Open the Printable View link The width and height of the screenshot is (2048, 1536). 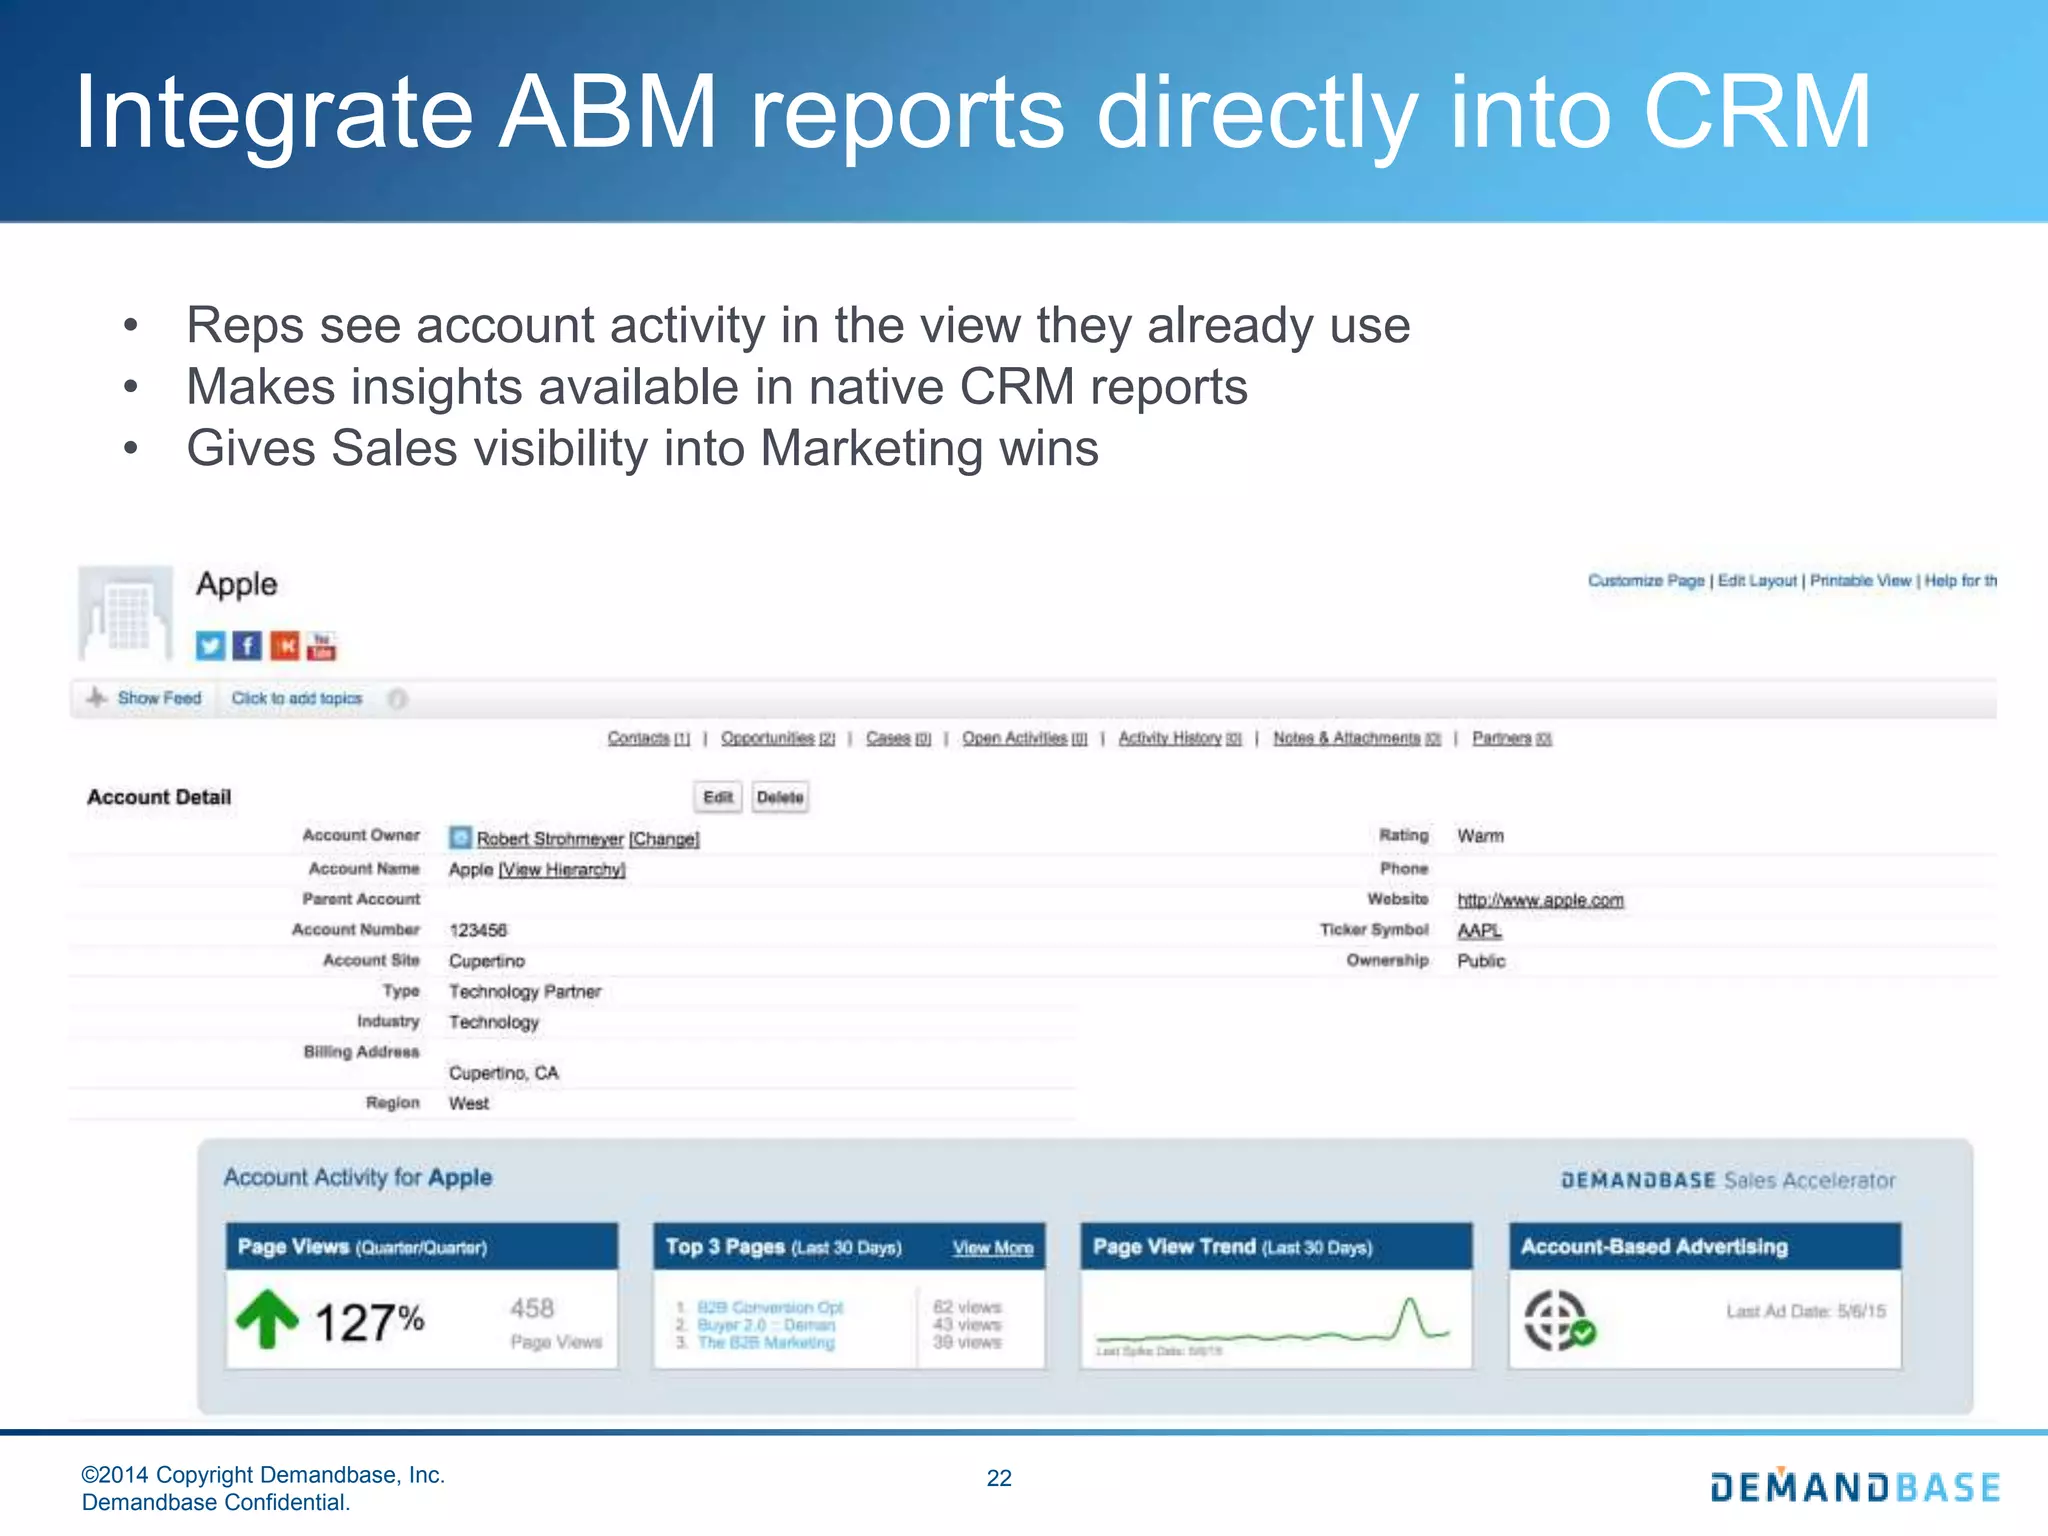(x=1860, y=581)
